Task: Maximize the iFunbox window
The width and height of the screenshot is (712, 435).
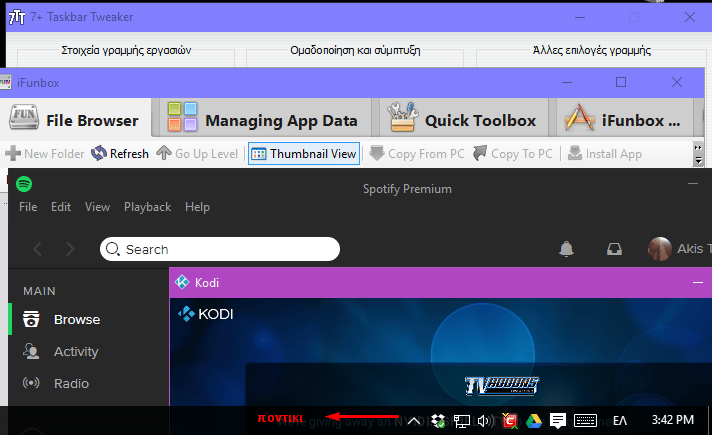Action: [621, 82]
